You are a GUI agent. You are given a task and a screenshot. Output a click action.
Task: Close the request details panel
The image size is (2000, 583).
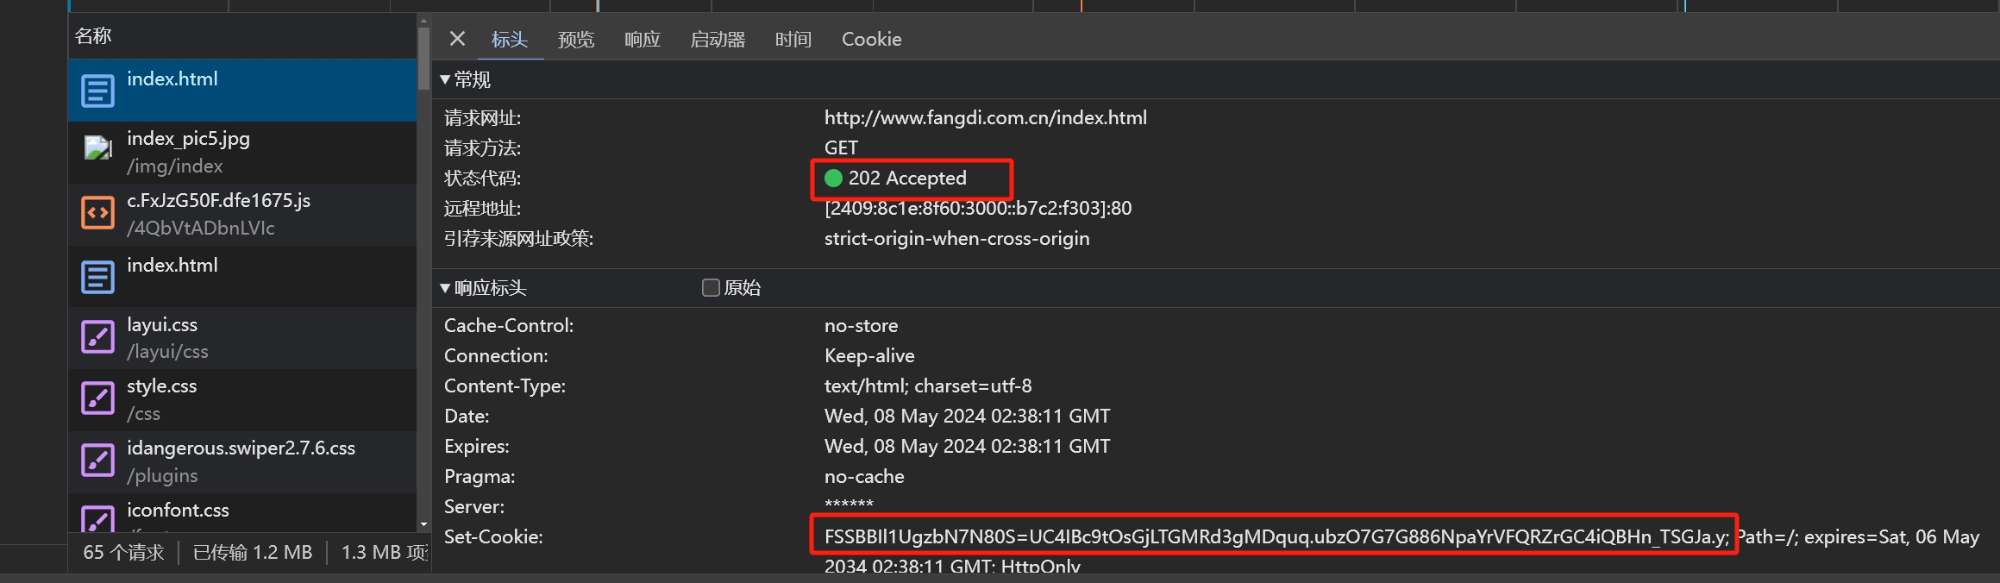(x=457, y=39)
